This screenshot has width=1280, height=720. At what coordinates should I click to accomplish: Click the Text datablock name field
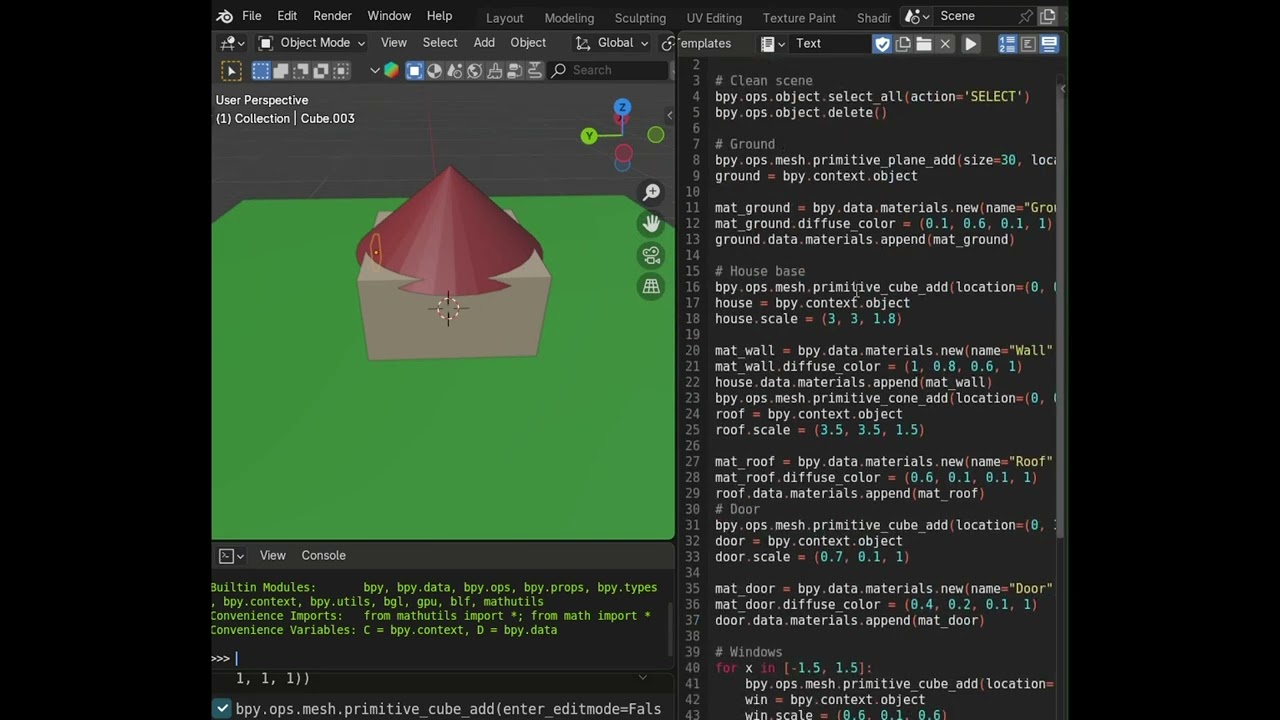coord(829,44)
